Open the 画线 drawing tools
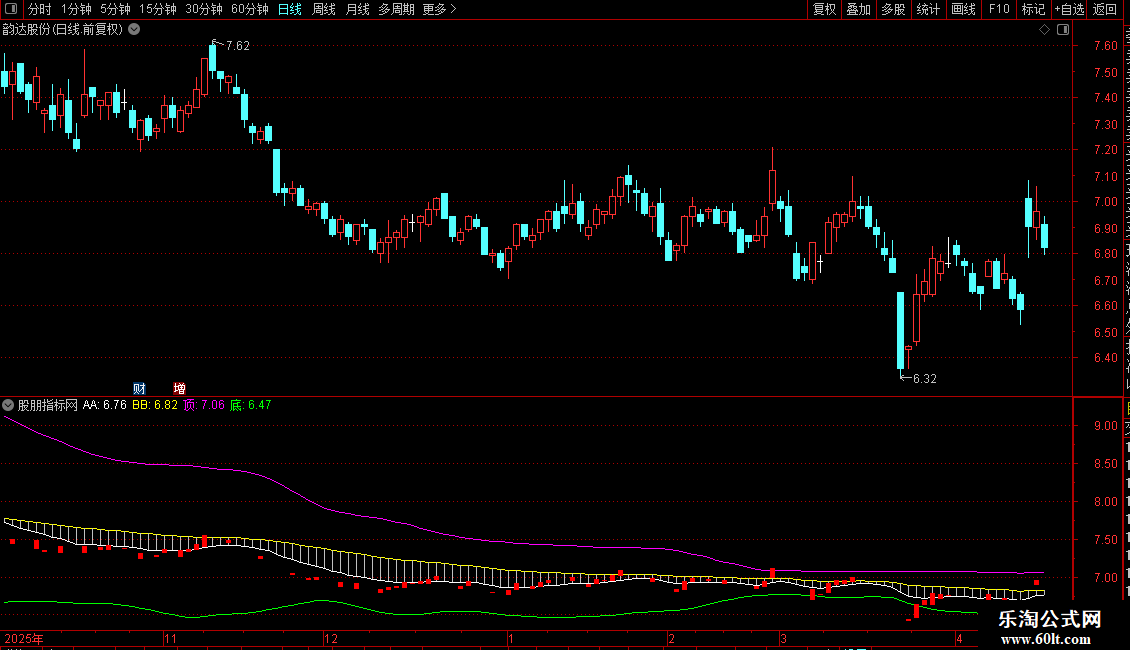 [x=963, y=9]
